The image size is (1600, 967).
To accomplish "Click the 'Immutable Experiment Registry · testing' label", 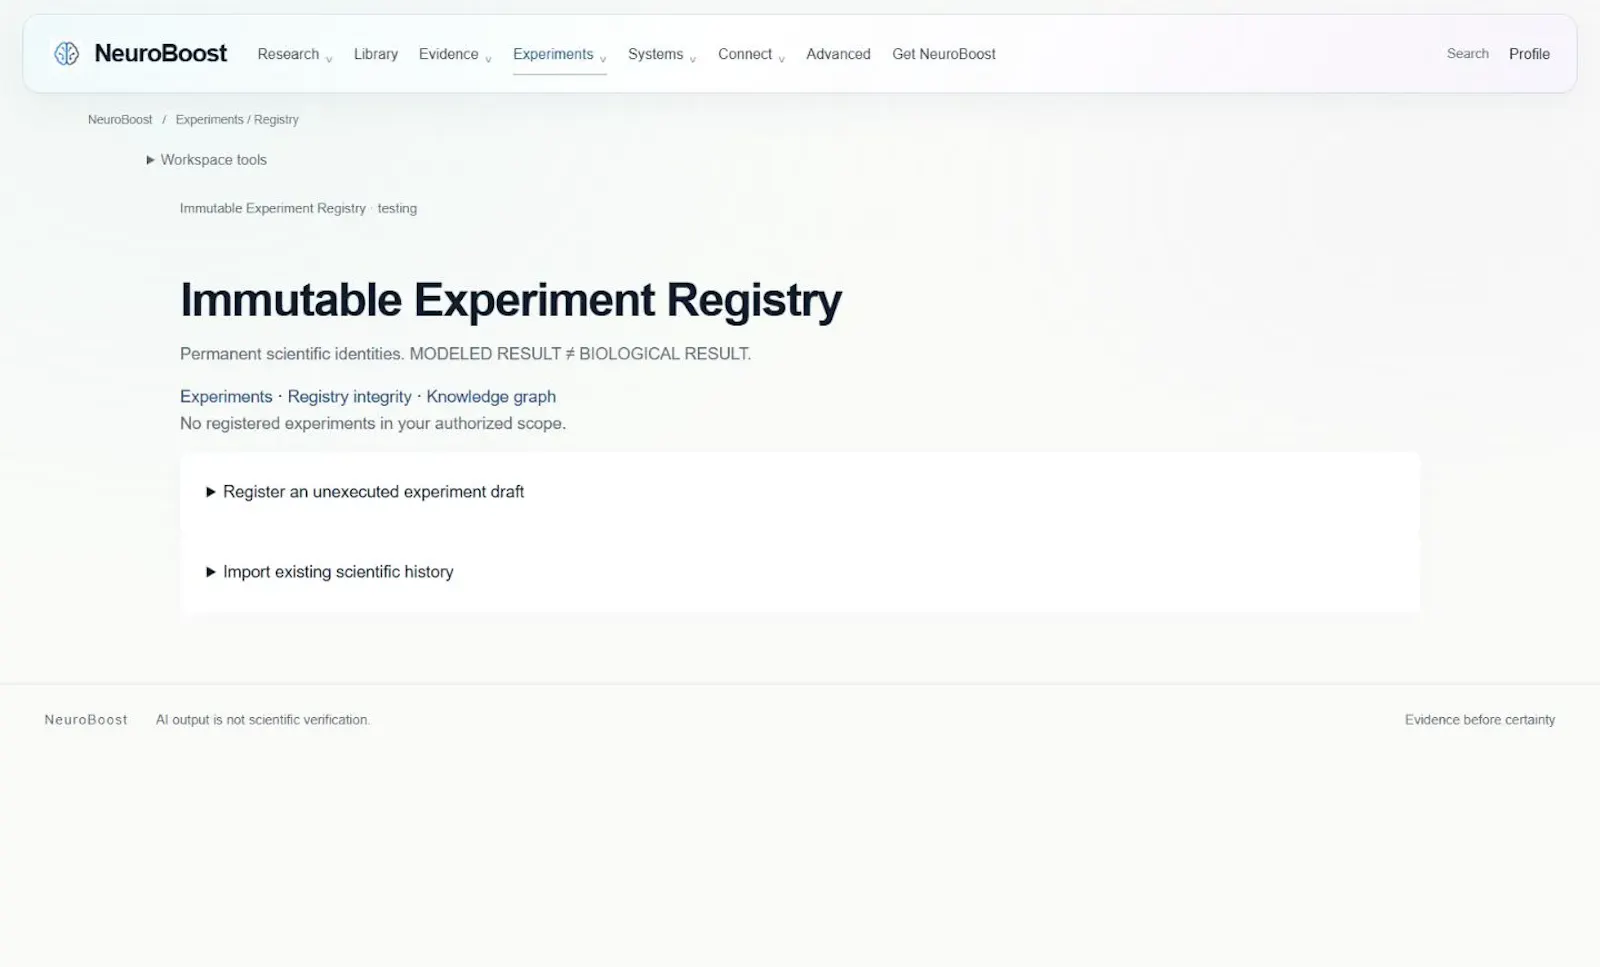I will tap(298, 209).
